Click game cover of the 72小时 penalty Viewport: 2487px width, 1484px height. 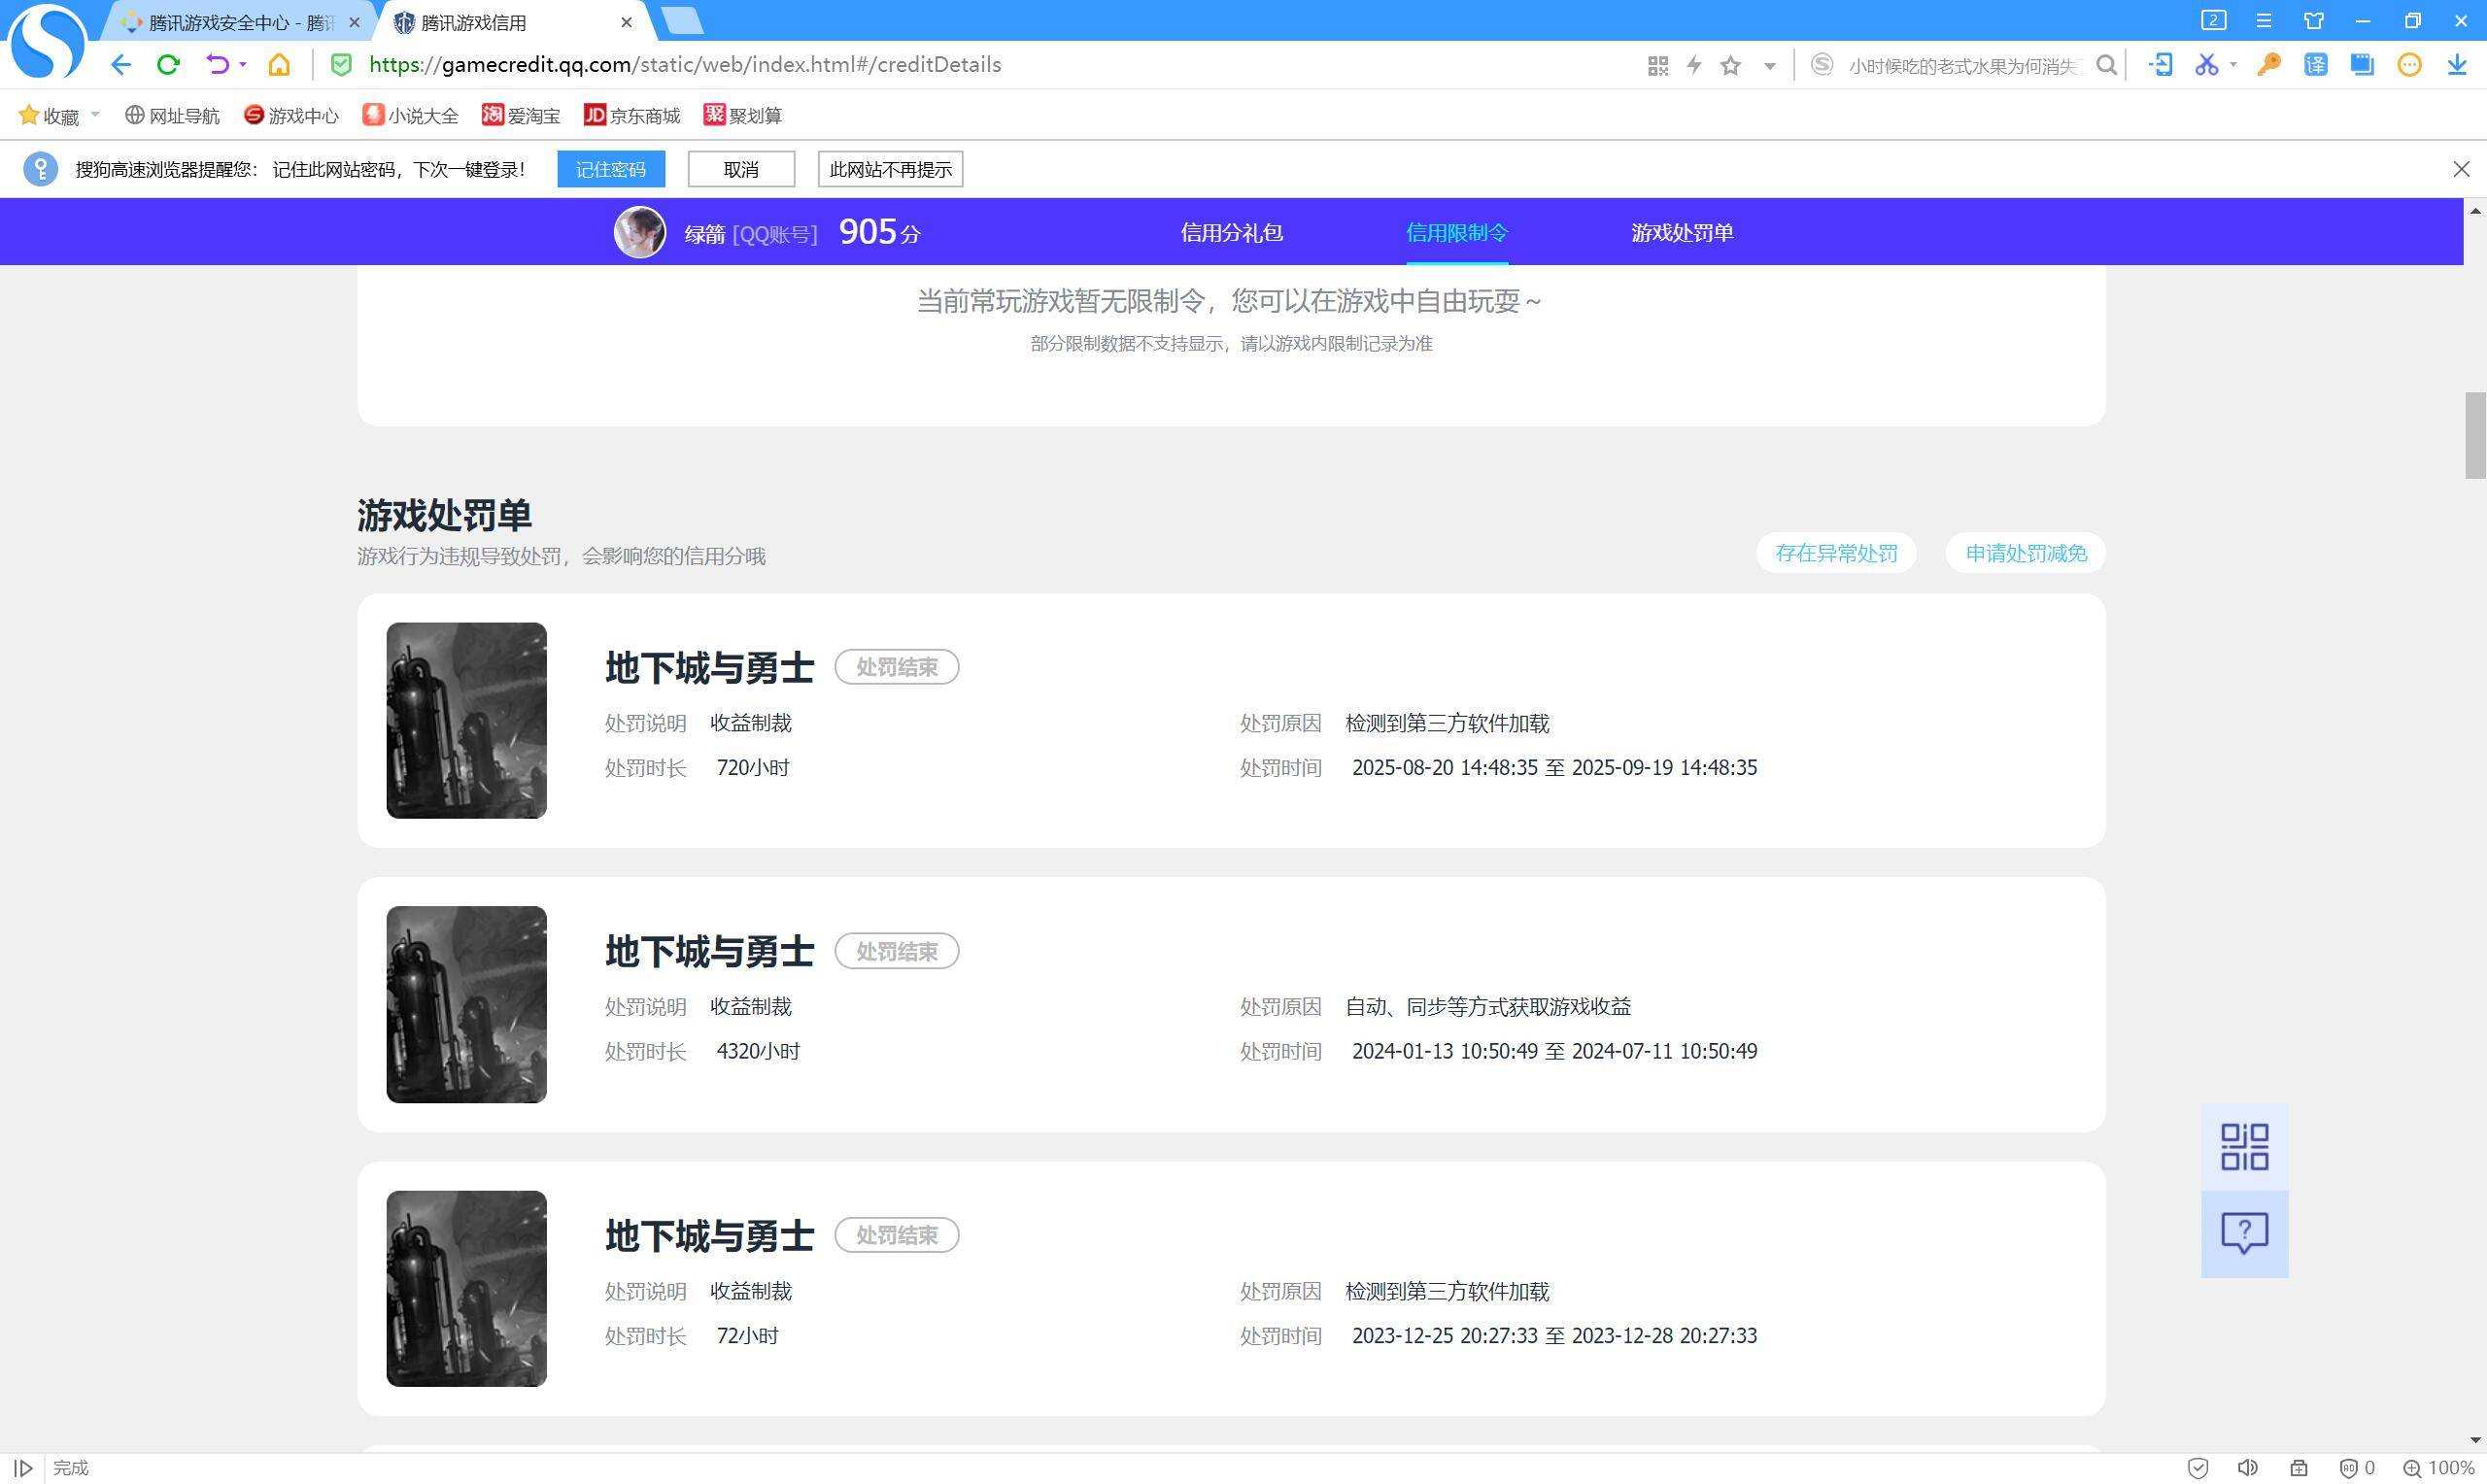[x=467, y=1288]
